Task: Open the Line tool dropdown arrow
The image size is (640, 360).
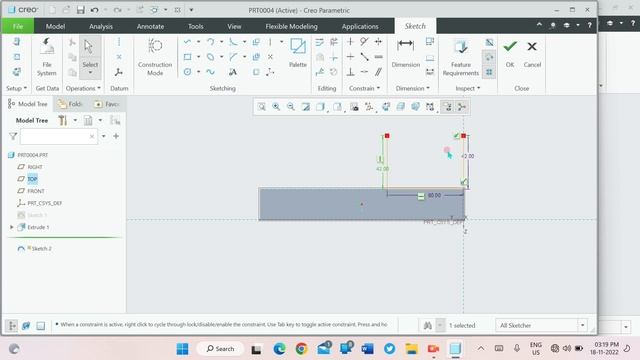Action: tap(198, 42)
